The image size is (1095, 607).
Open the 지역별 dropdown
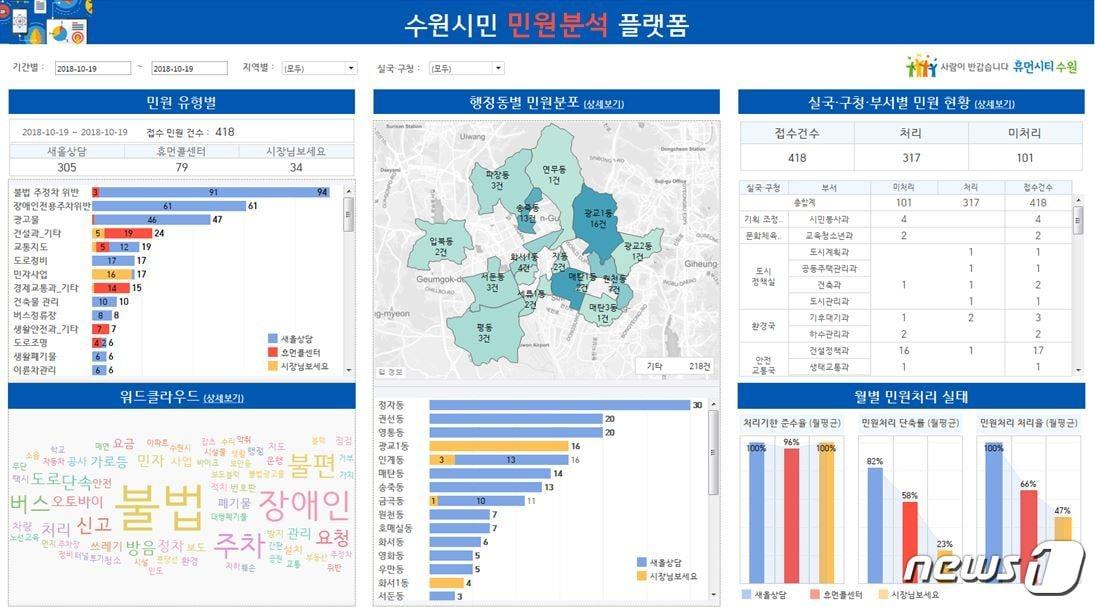322,67
